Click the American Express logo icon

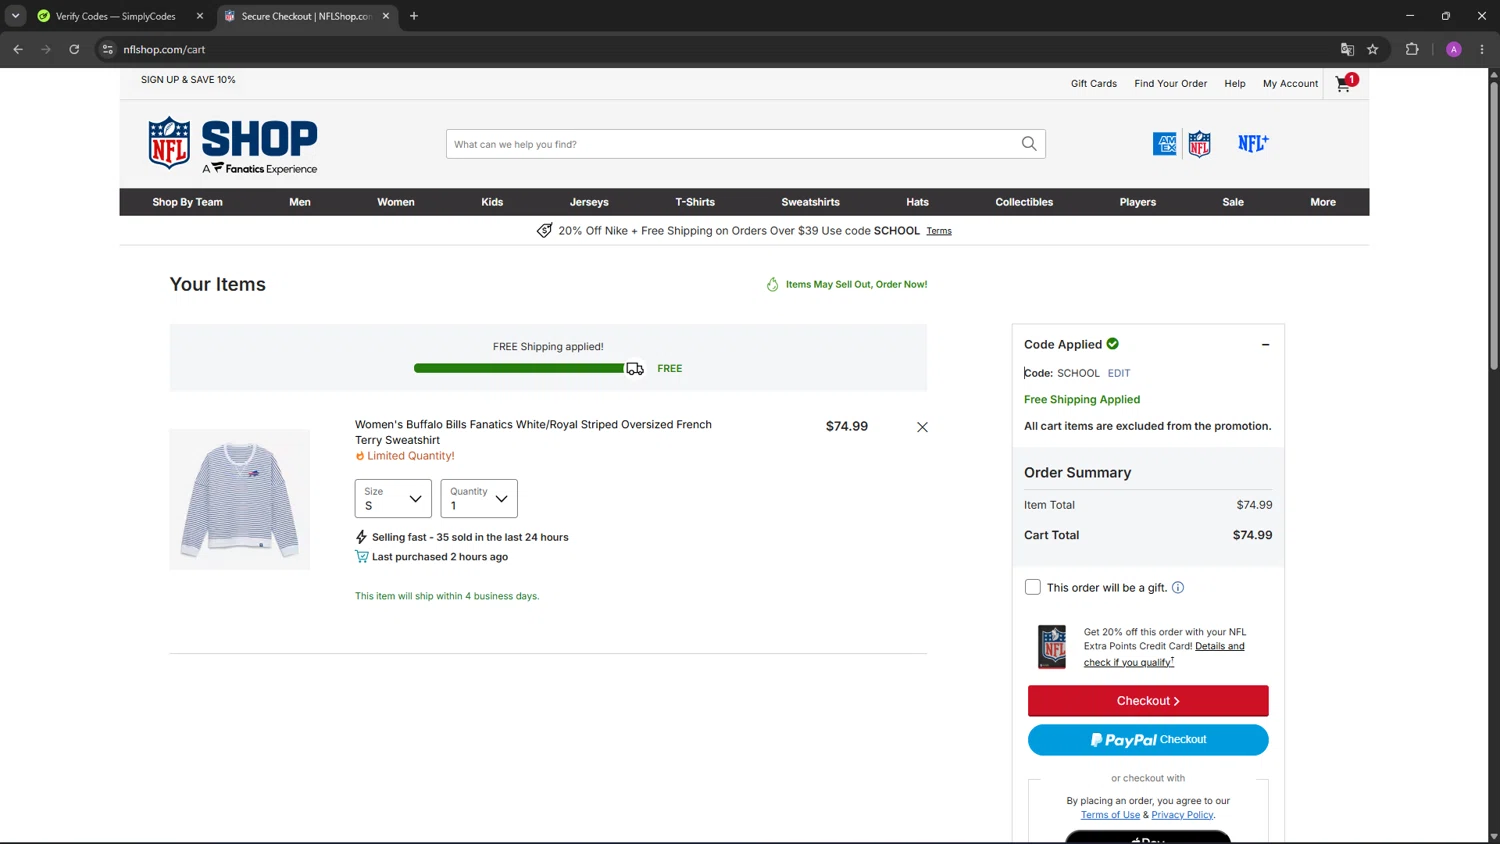[x=1165, y=144]
